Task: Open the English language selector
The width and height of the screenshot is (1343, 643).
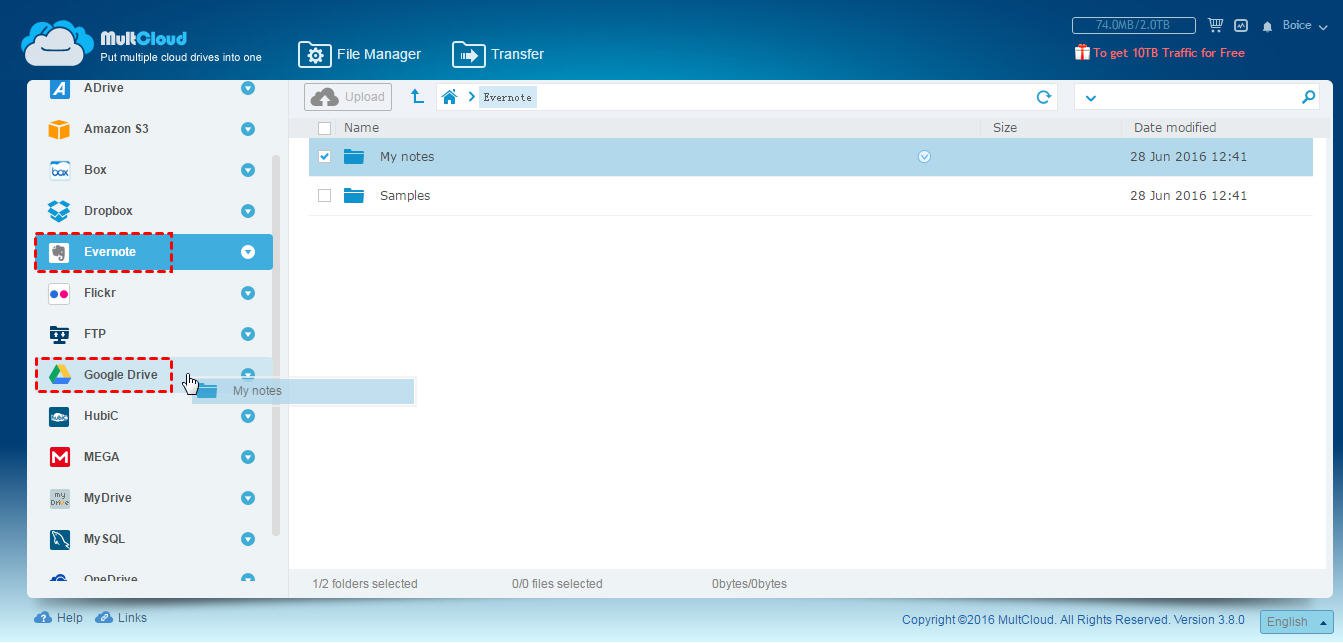Action: [1296, 621]
